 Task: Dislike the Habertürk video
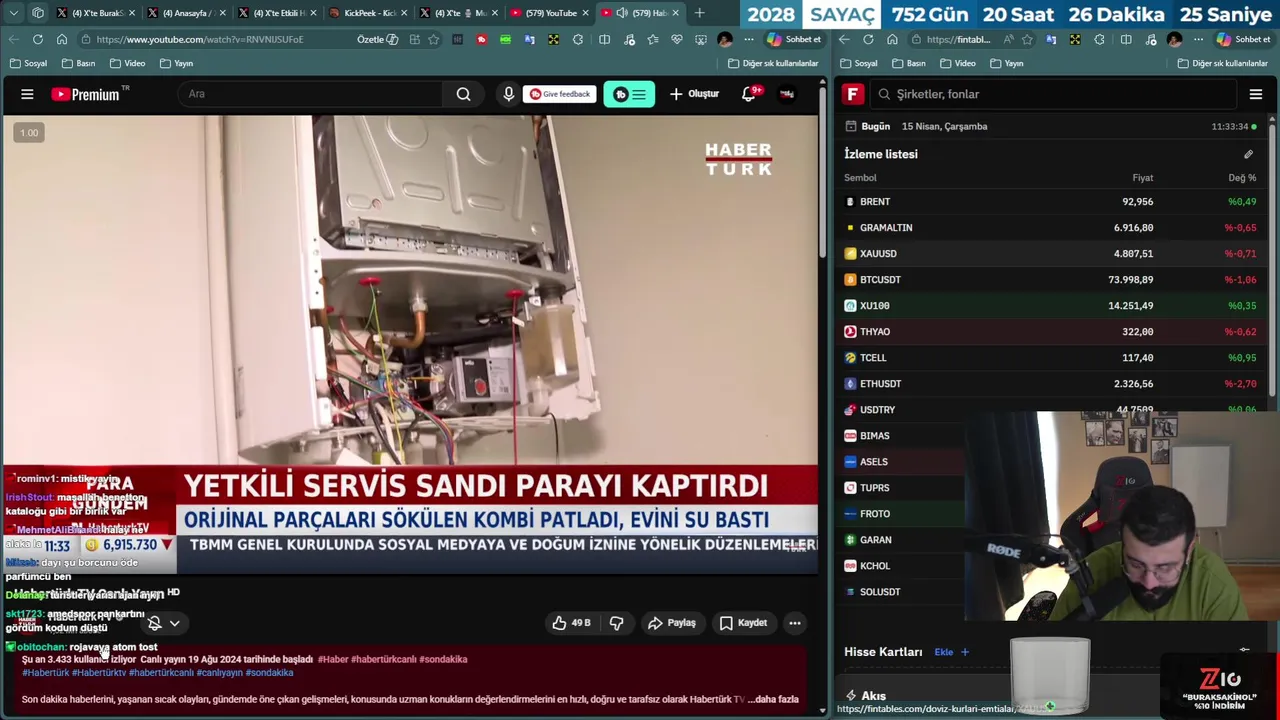pos(616,623)
